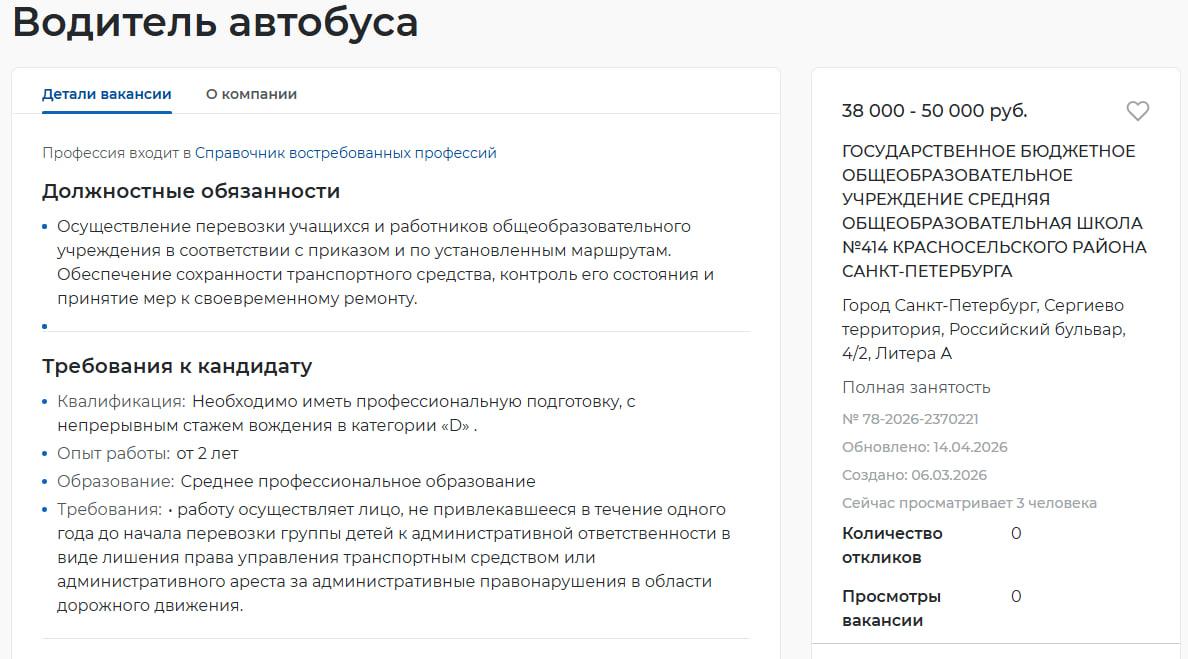Viewport: 1188px width, 659px height.
Task: Select the «Детали вакансии» tab
Action: pos(107,94)
